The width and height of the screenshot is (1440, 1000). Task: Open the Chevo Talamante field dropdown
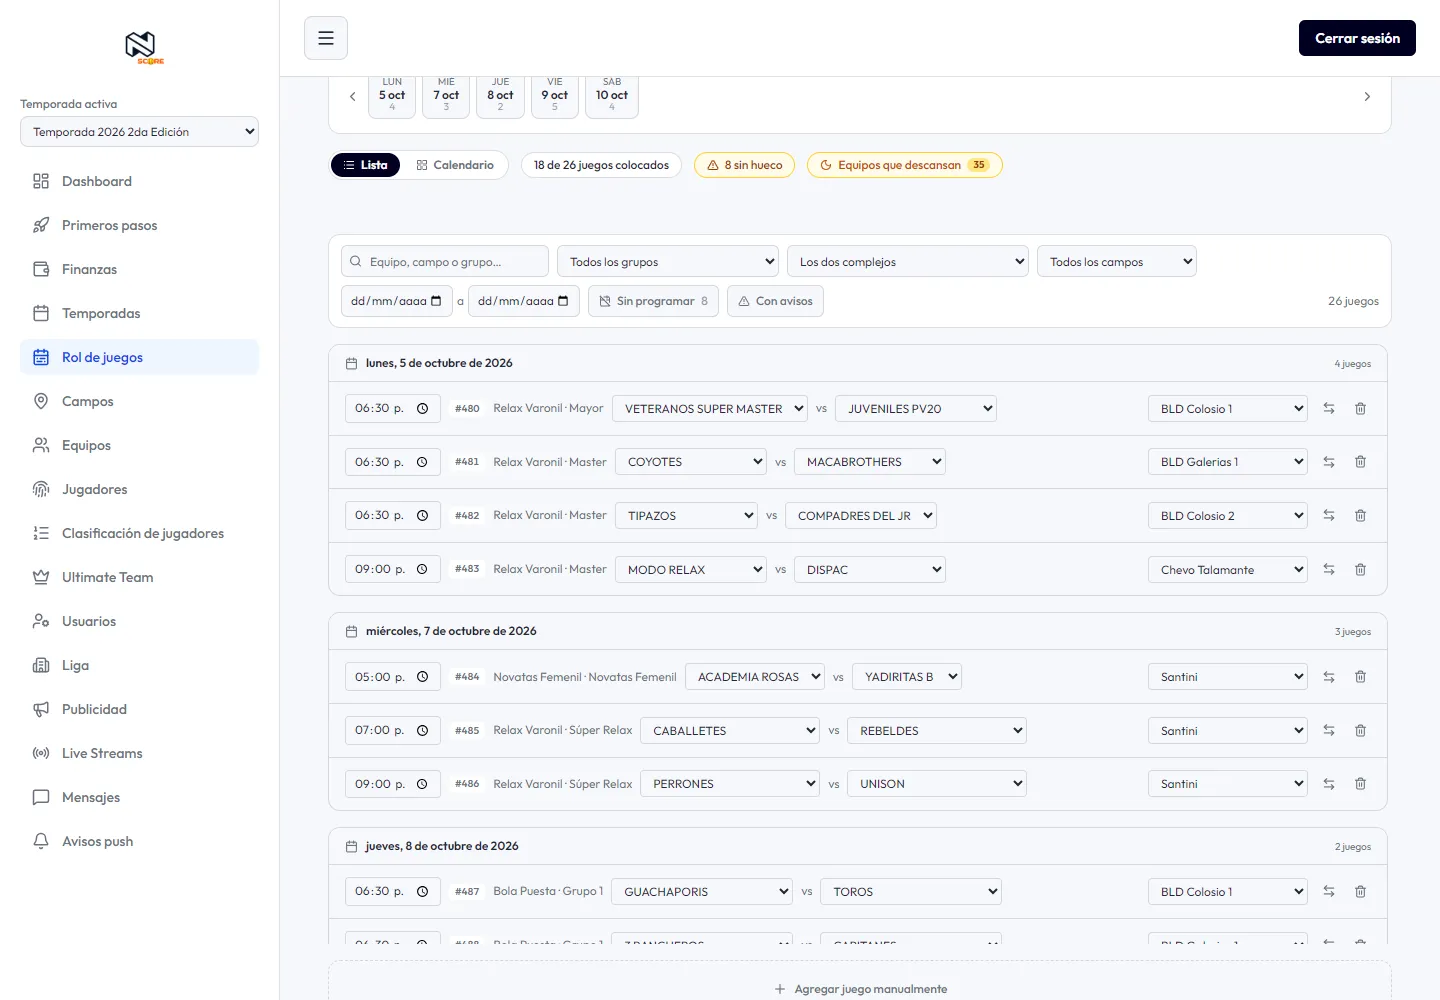pyautogui.click(x=1228, y=569)
